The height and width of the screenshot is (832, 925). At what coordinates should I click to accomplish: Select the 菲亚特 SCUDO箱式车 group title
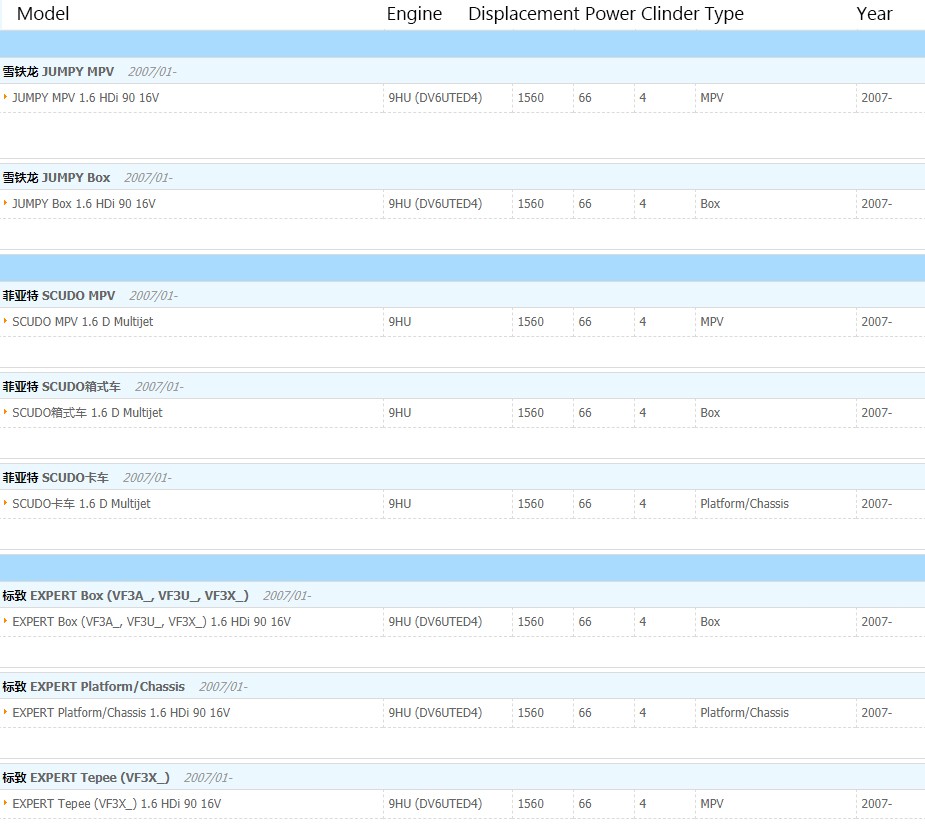tap(61, 387)
